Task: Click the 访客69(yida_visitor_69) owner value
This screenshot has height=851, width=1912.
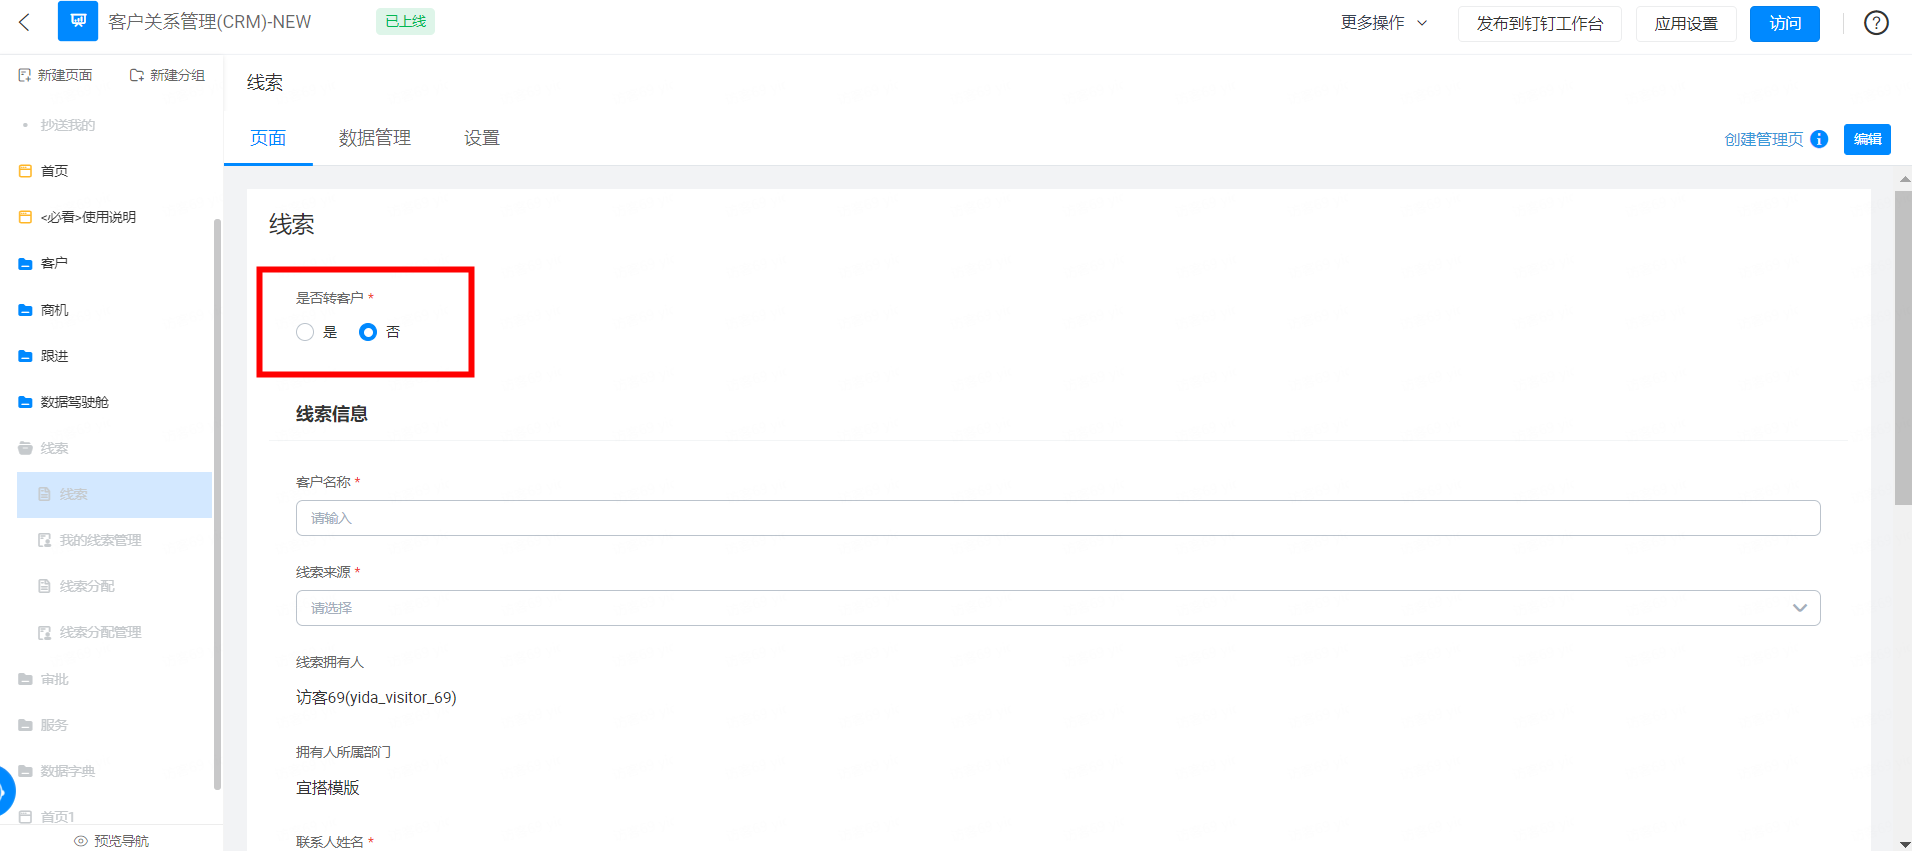Action: point(376,697)
